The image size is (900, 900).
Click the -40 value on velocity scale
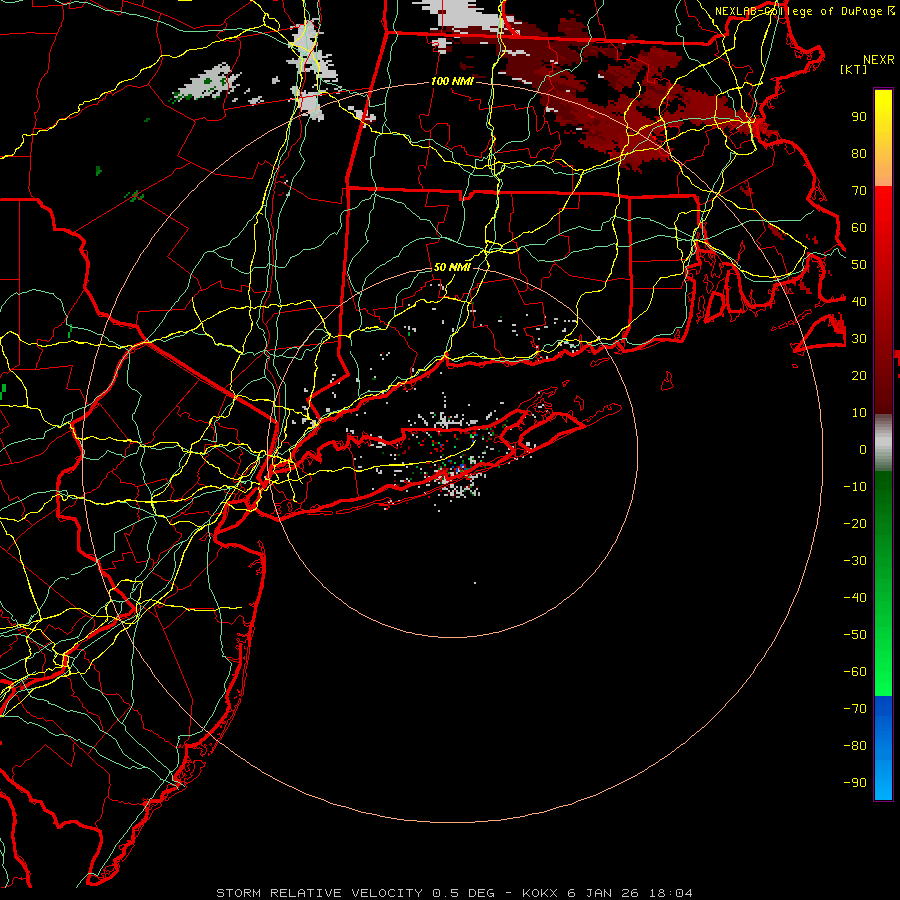click(855, 598)
